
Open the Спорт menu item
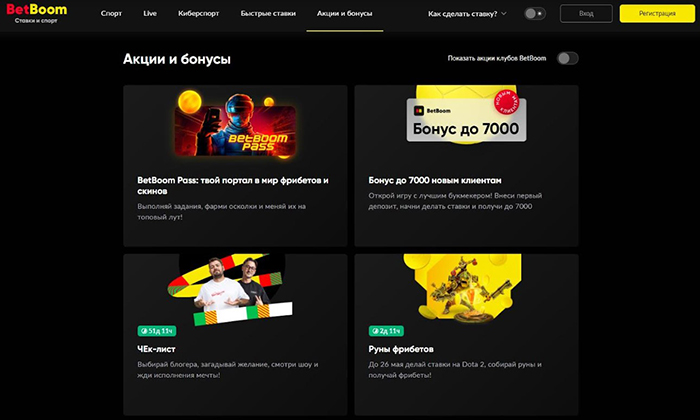pos(111,13)
